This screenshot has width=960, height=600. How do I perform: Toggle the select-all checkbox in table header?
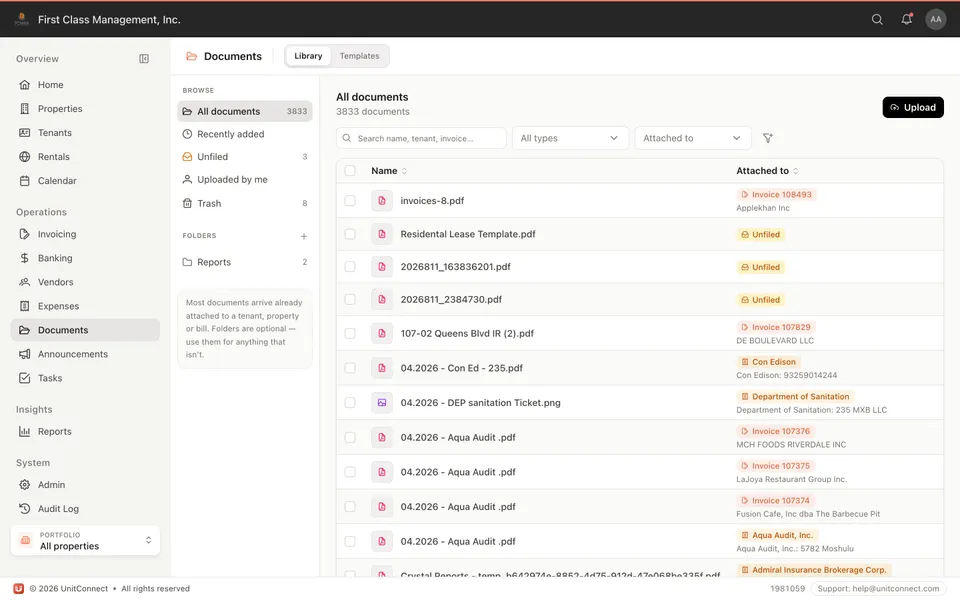pyautogui.click(x=350, y=171)
